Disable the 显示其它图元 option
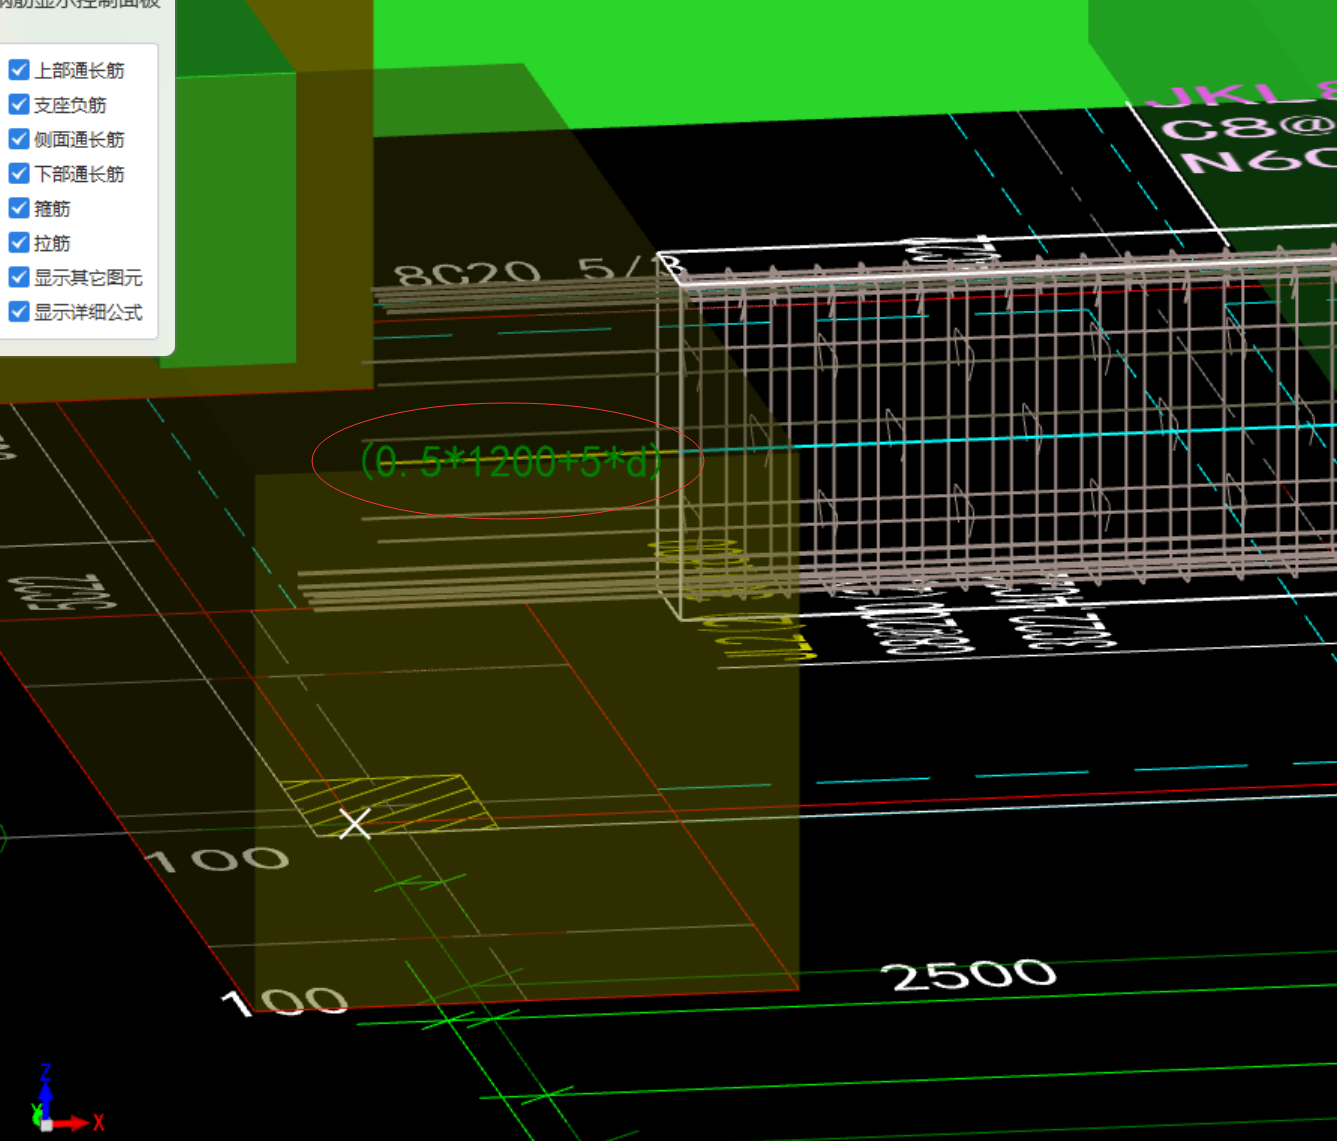 19,277
